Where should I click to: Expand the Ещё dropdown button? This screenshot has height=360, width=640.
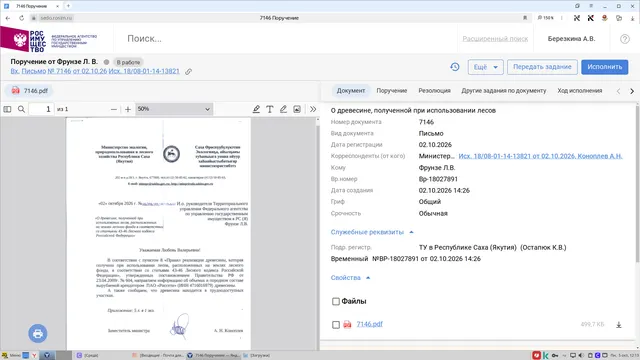click(485, 67)
